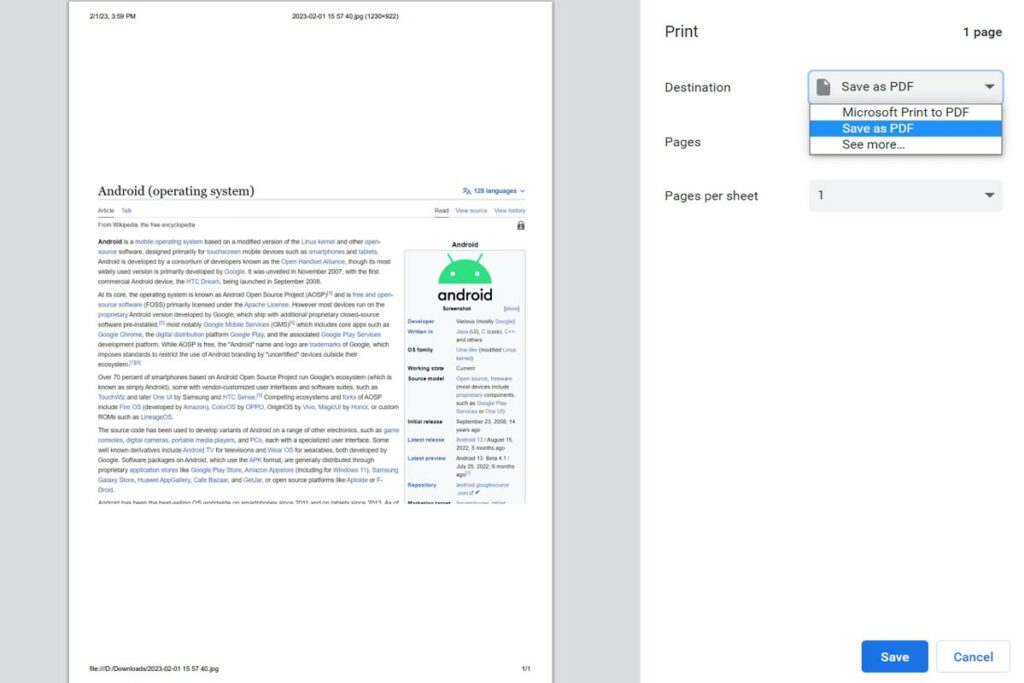Image resolution: width=1024 pixels, height=683 pixels.
Task: Click the page preview lock icon
Action: [520, 225]
